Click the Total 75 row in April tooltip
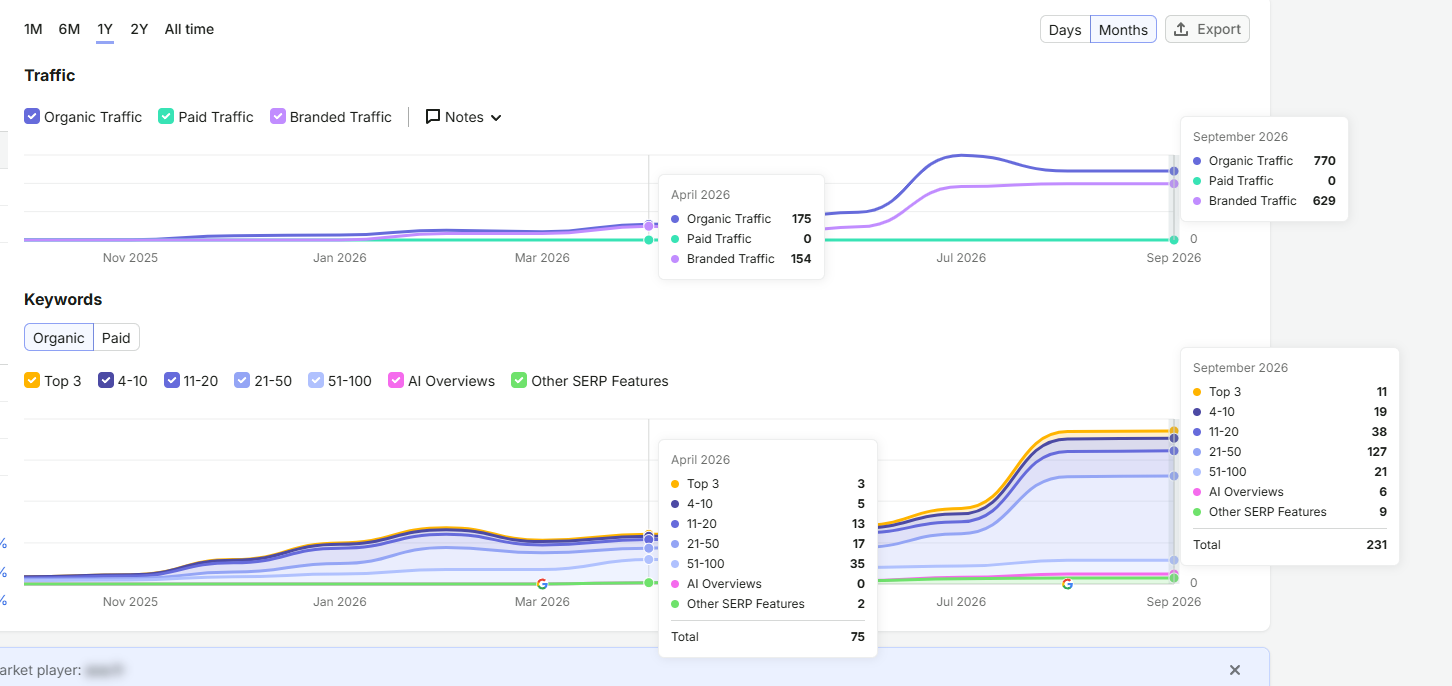The height and width of the screenshot is (686, 1452). click(768, 637)
